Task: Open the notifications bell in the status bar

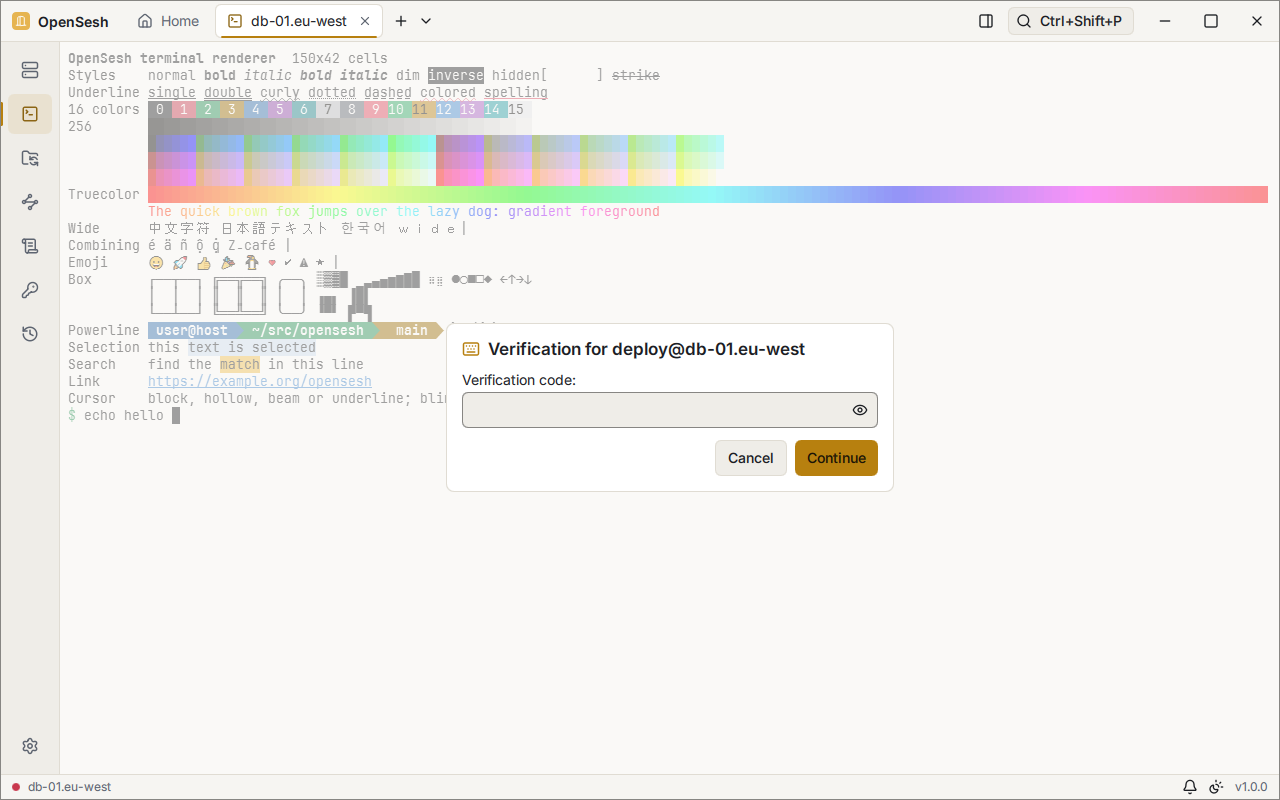Action: pos(1190,787)
